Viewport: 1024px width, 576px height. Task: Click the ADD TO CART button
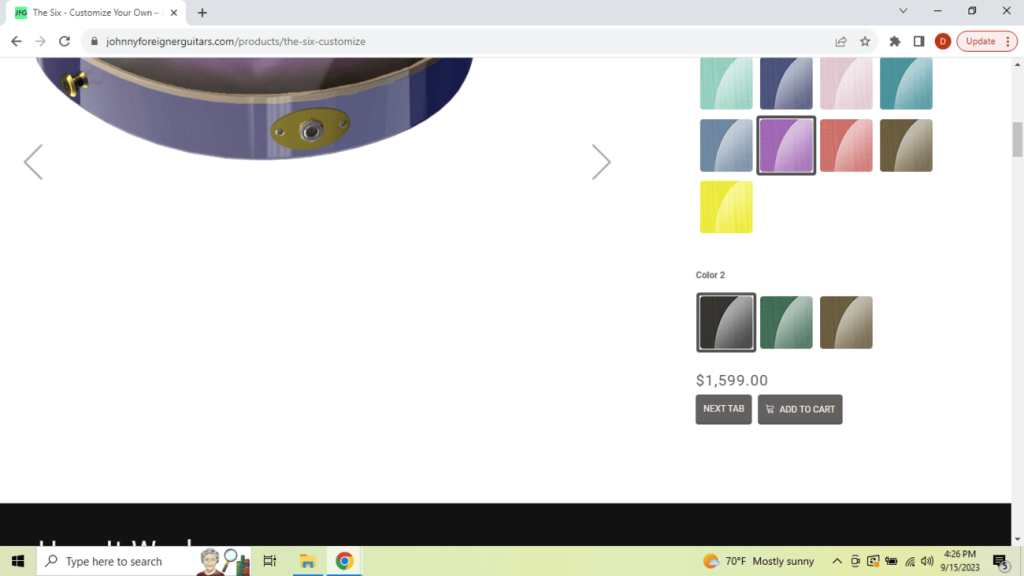click(800, 409)
